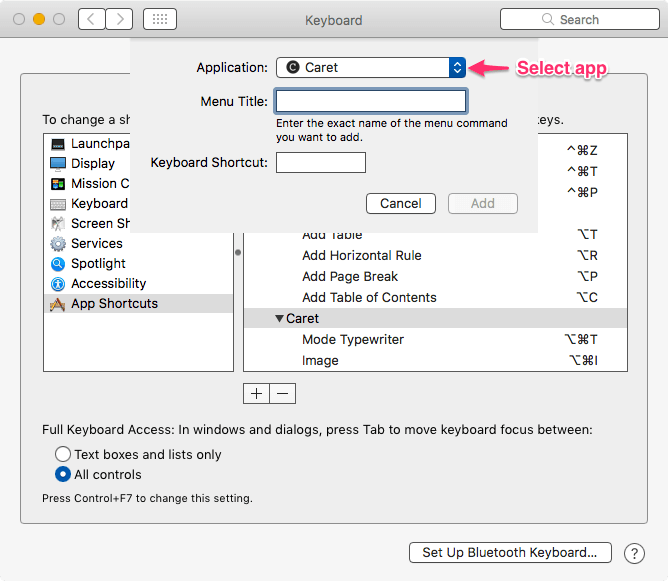Click the Accessibility icon

58,284
